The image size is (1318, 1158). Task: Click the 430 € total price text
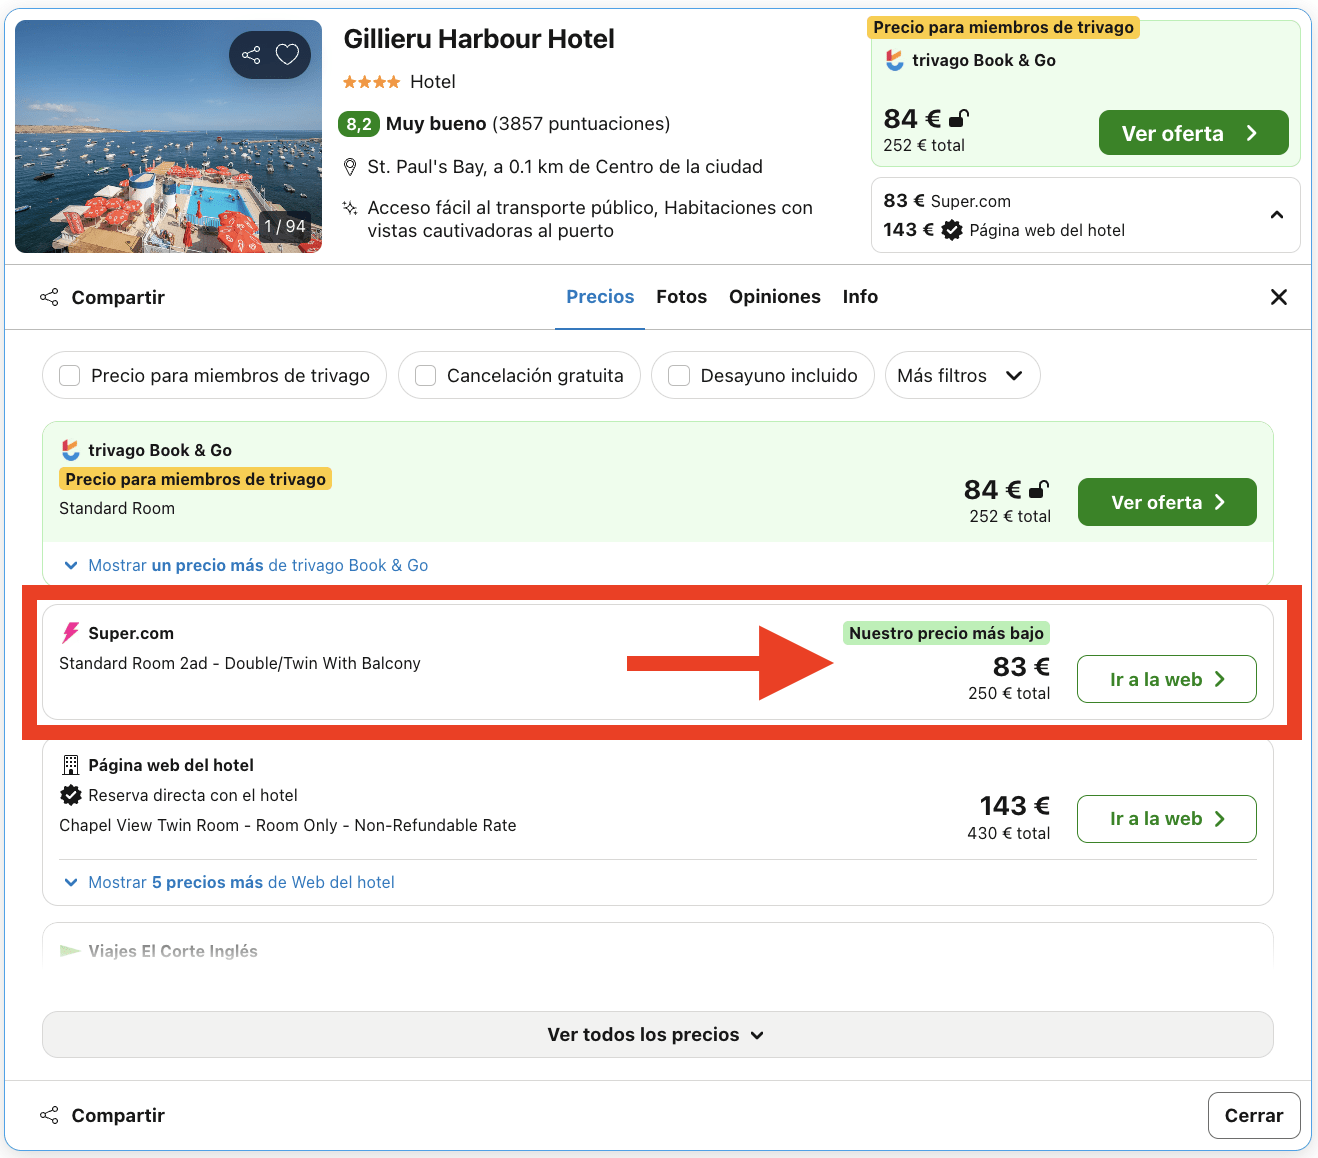click(x=1008, y=833)
